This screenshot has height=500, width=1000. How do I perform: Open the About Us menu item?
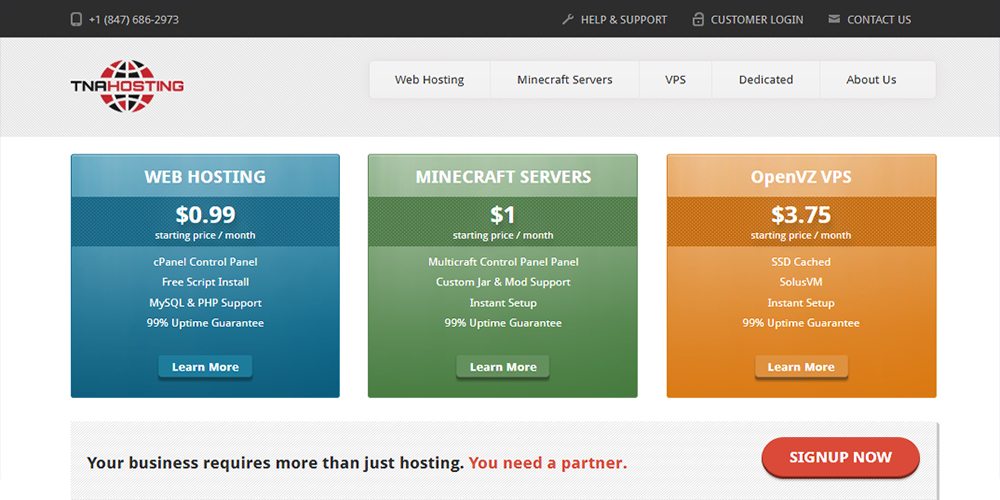pyautogui.click(x=871, y=80)
